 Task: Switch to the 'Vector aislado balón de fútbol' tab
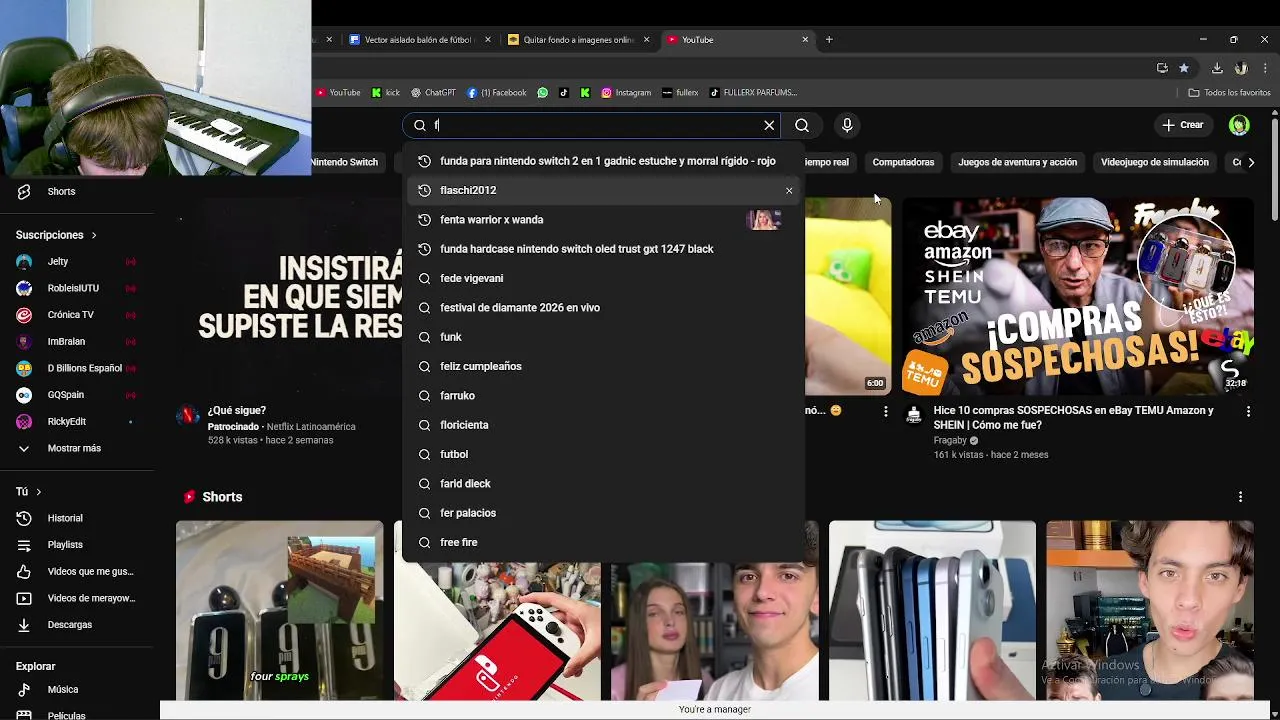click(x=420, y=40)
